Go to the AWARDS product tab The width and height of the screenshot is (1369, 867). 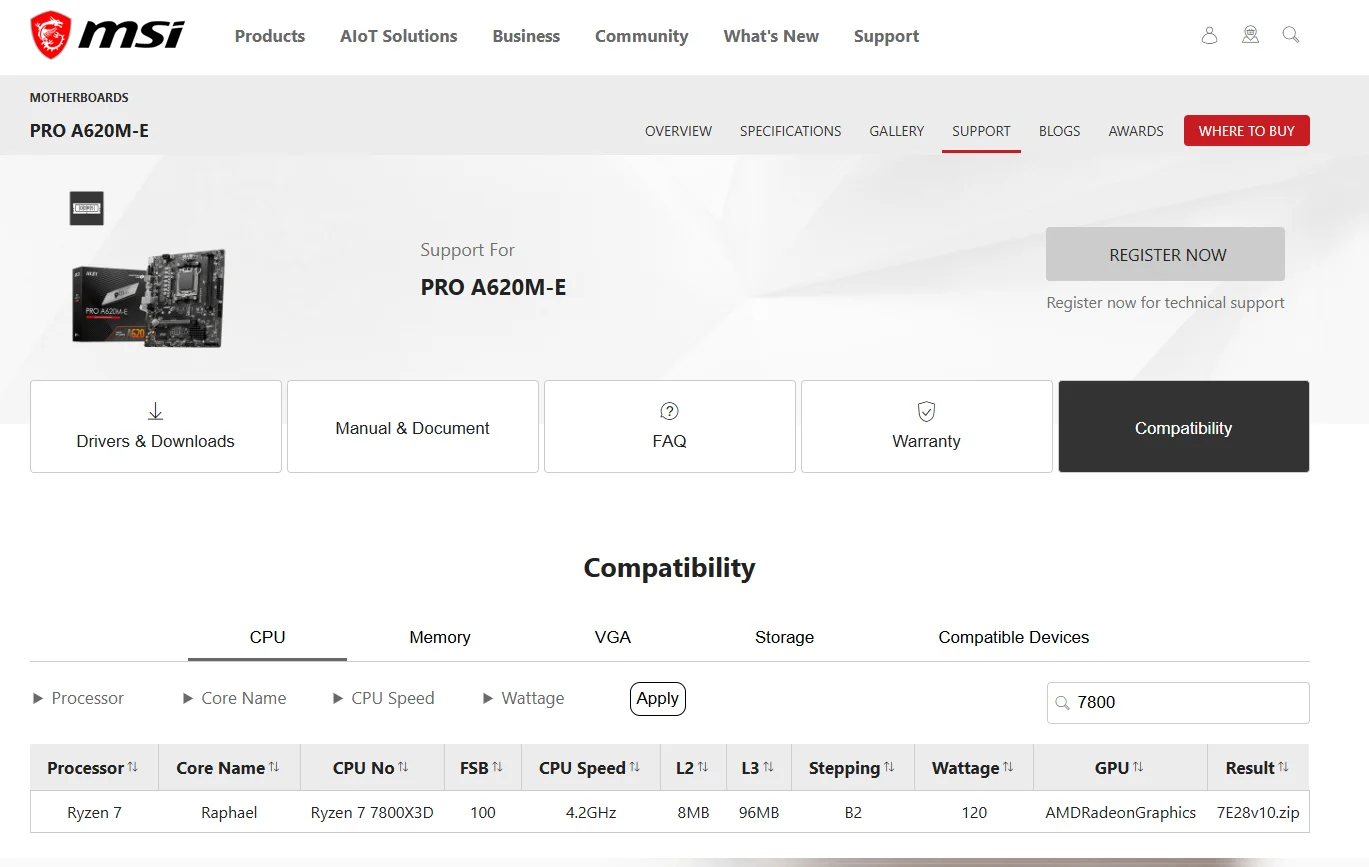point(1136,131)
